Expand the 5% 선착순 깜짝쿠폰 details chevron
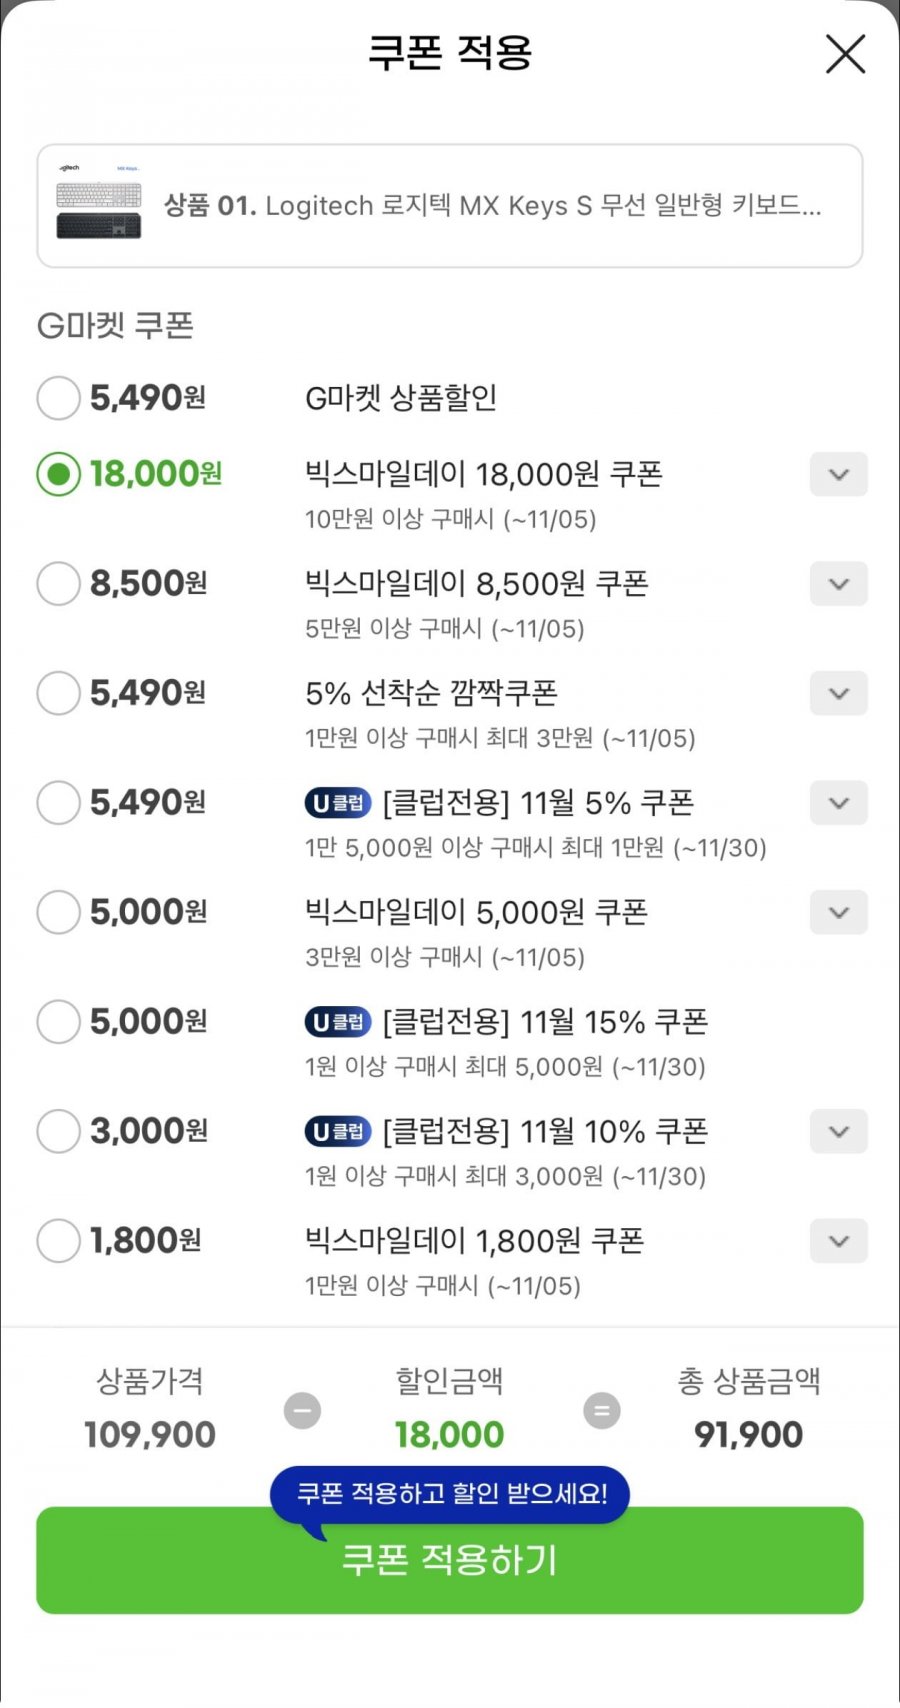 (x=838, y=694)
